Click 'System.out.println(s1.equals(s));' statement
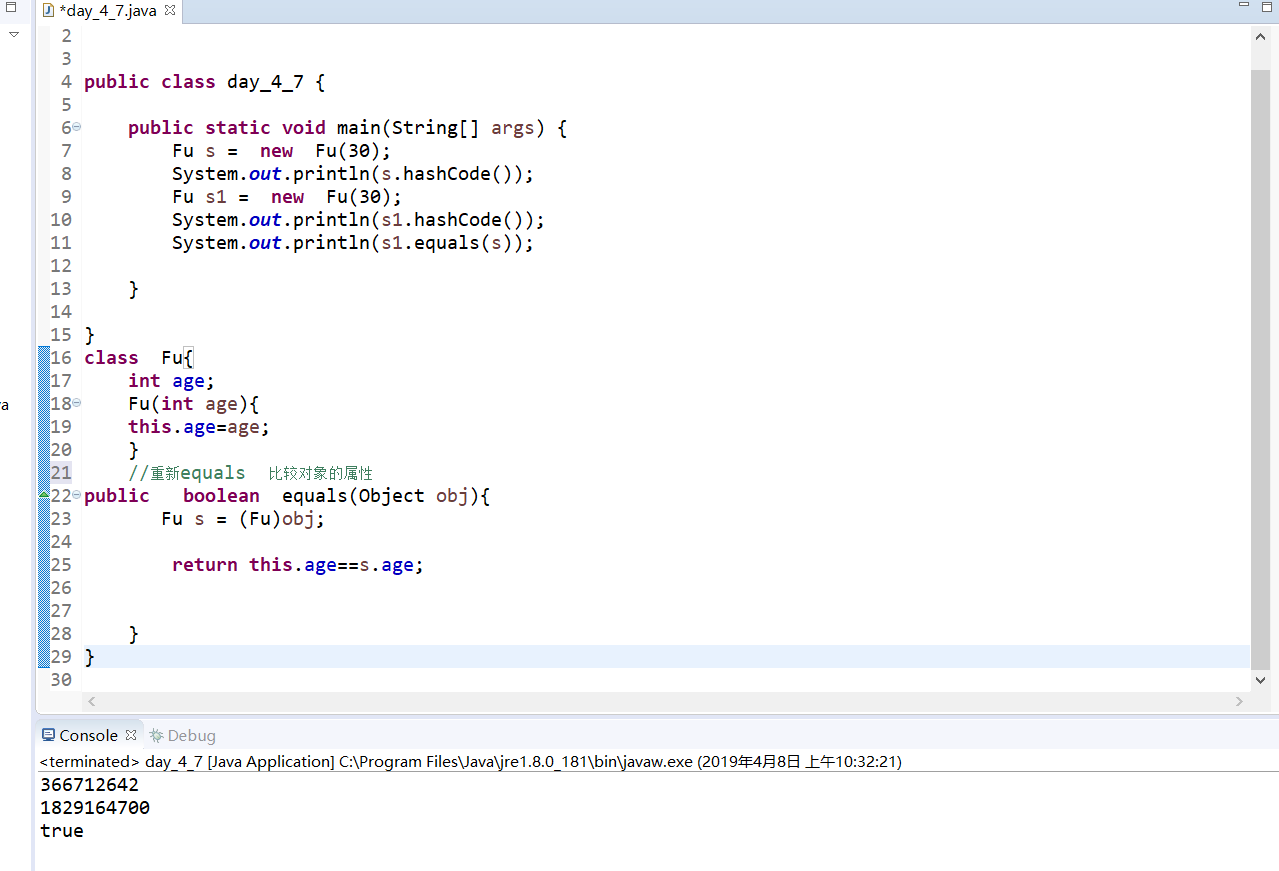The width and height of the screenshot is (1279, 871). coord(353,243)
